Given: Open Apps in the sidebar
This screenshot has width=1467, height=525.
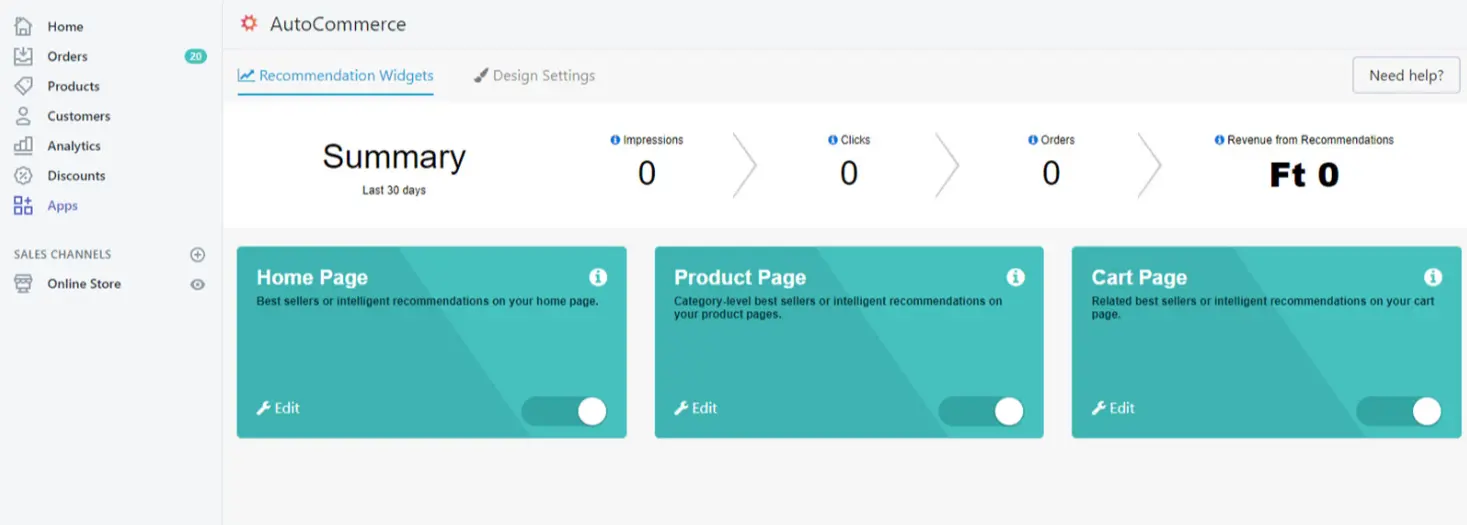Looking at the screenshot, I should tap(62, 206).
